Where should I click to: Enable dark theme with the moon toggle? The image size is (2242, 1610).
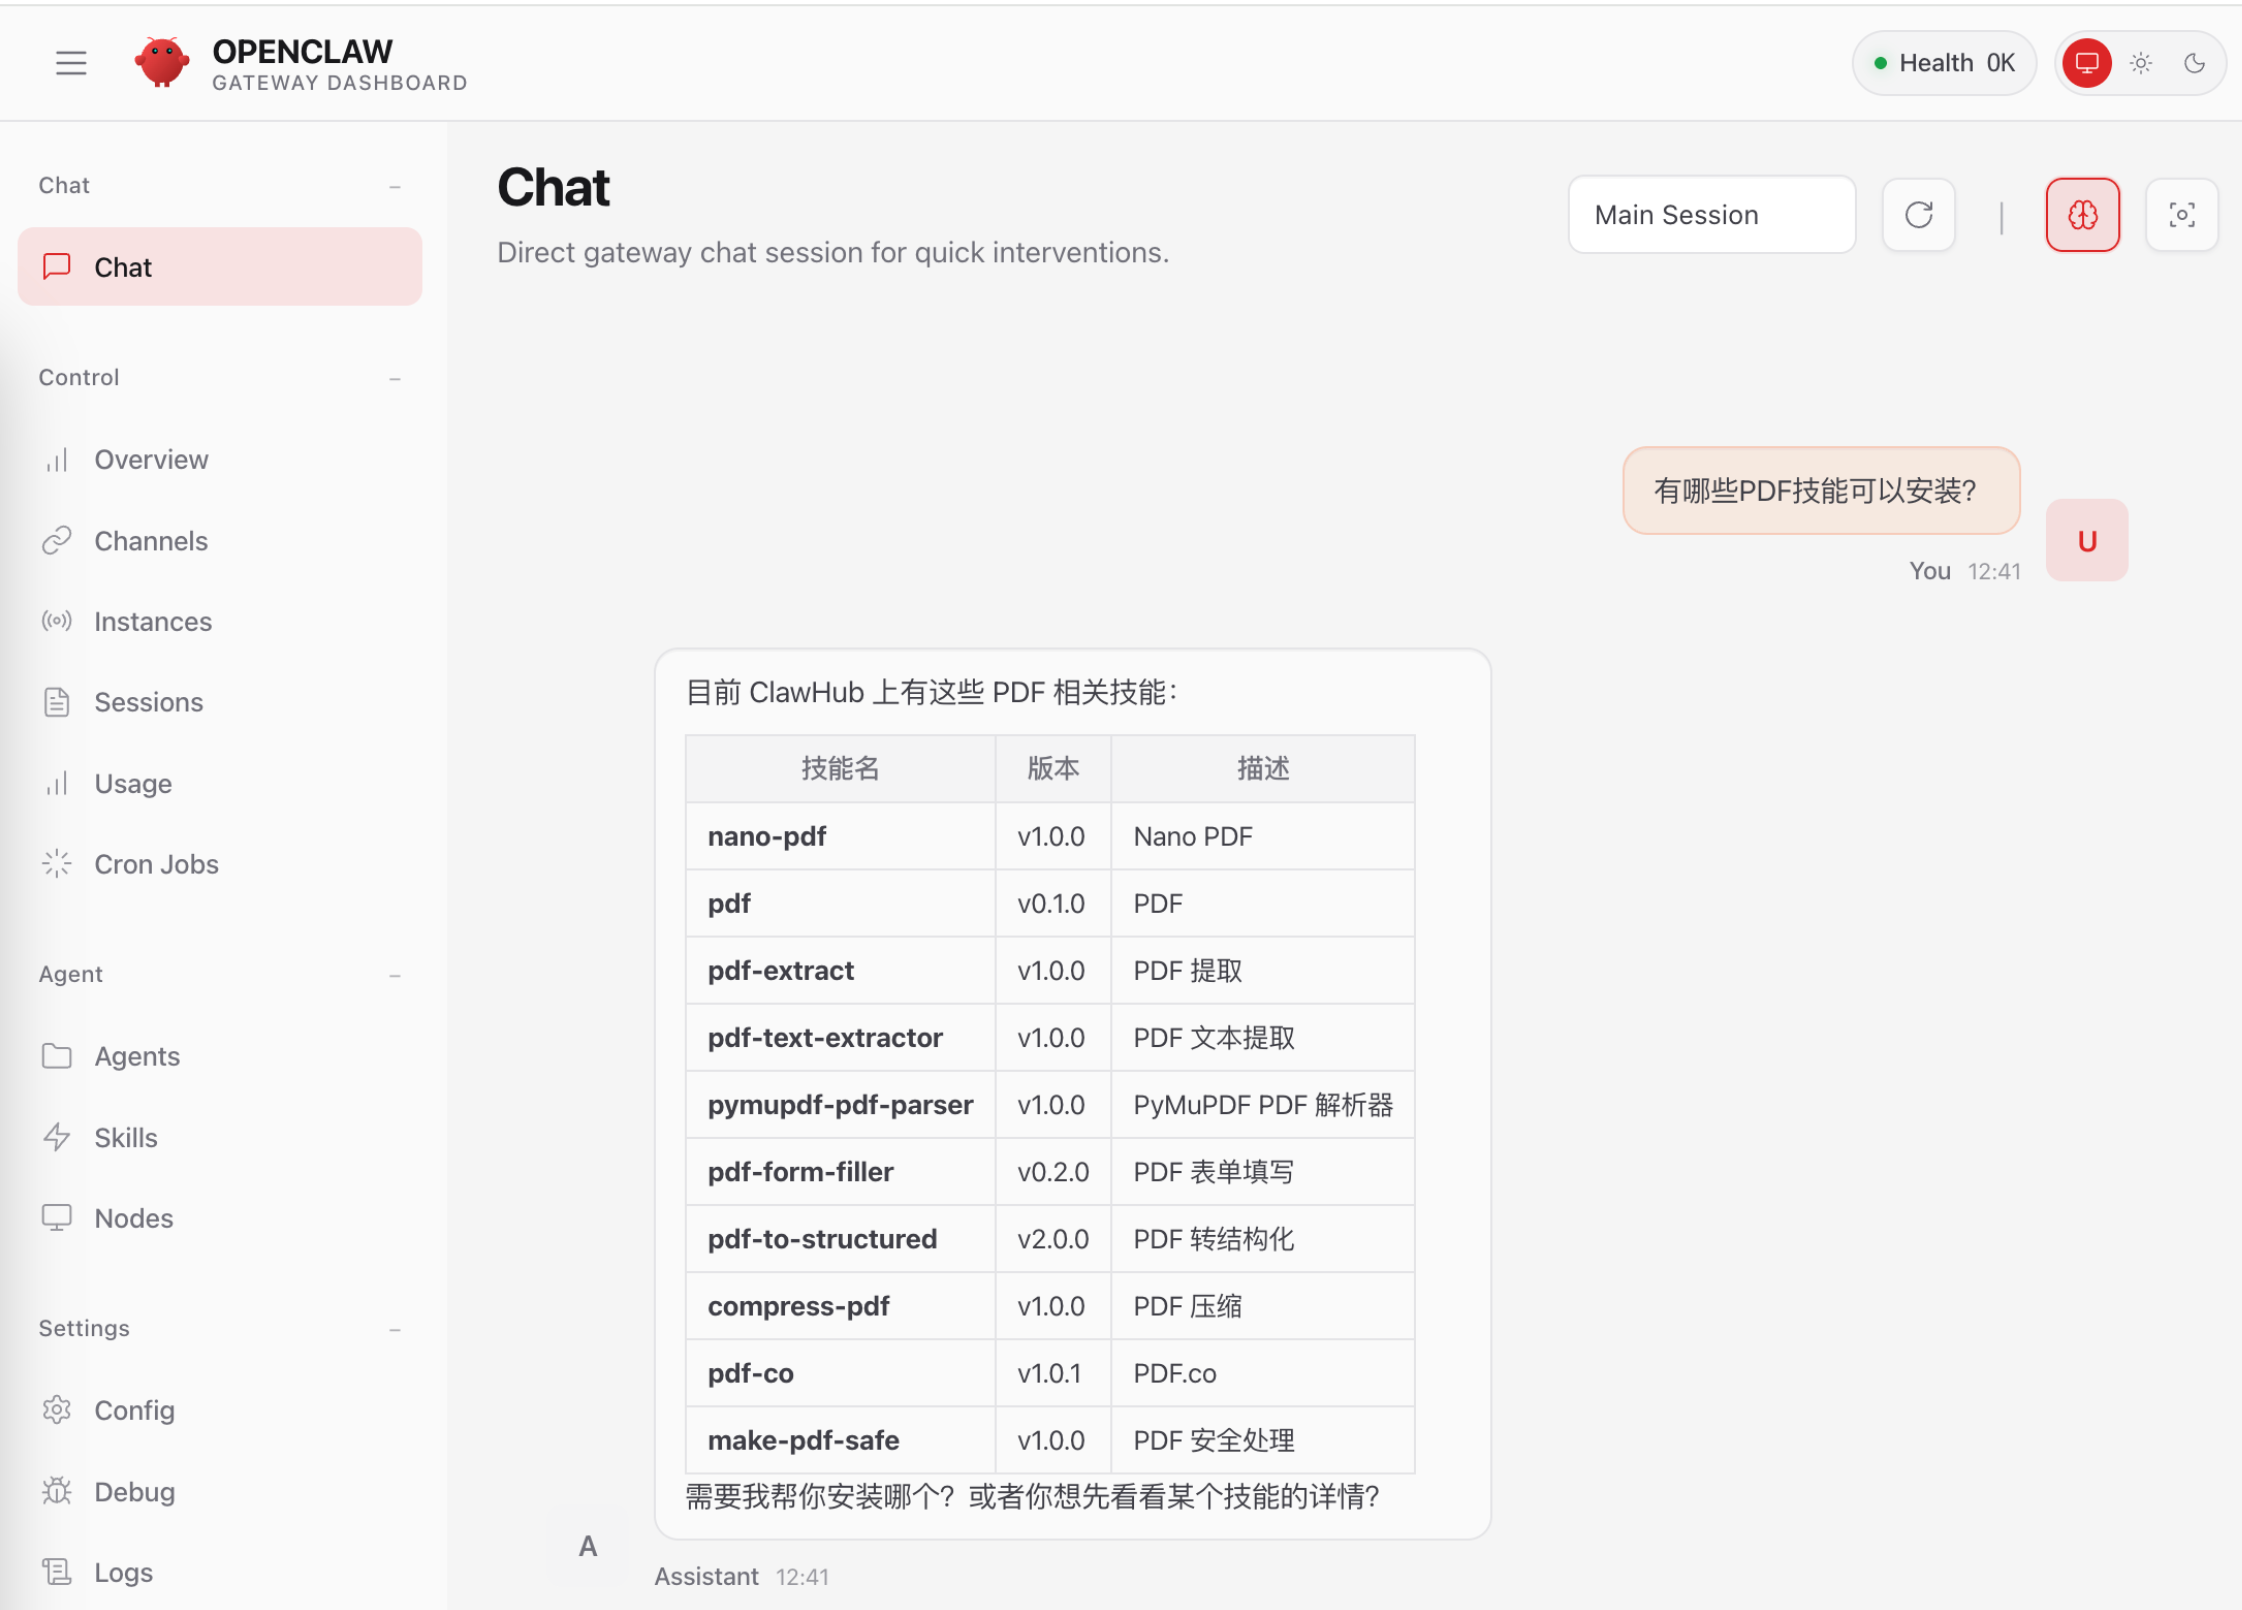pos(2194,62)
